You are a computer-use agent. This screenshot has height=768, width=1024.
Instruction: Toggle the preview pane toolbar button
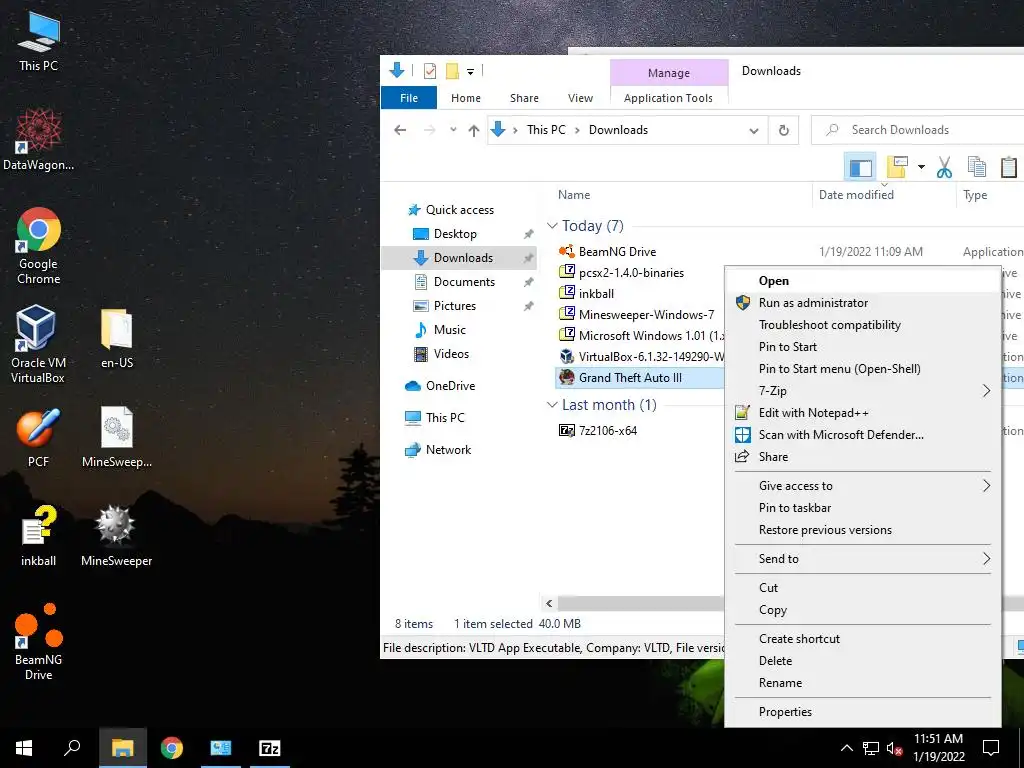coord(860,167)
